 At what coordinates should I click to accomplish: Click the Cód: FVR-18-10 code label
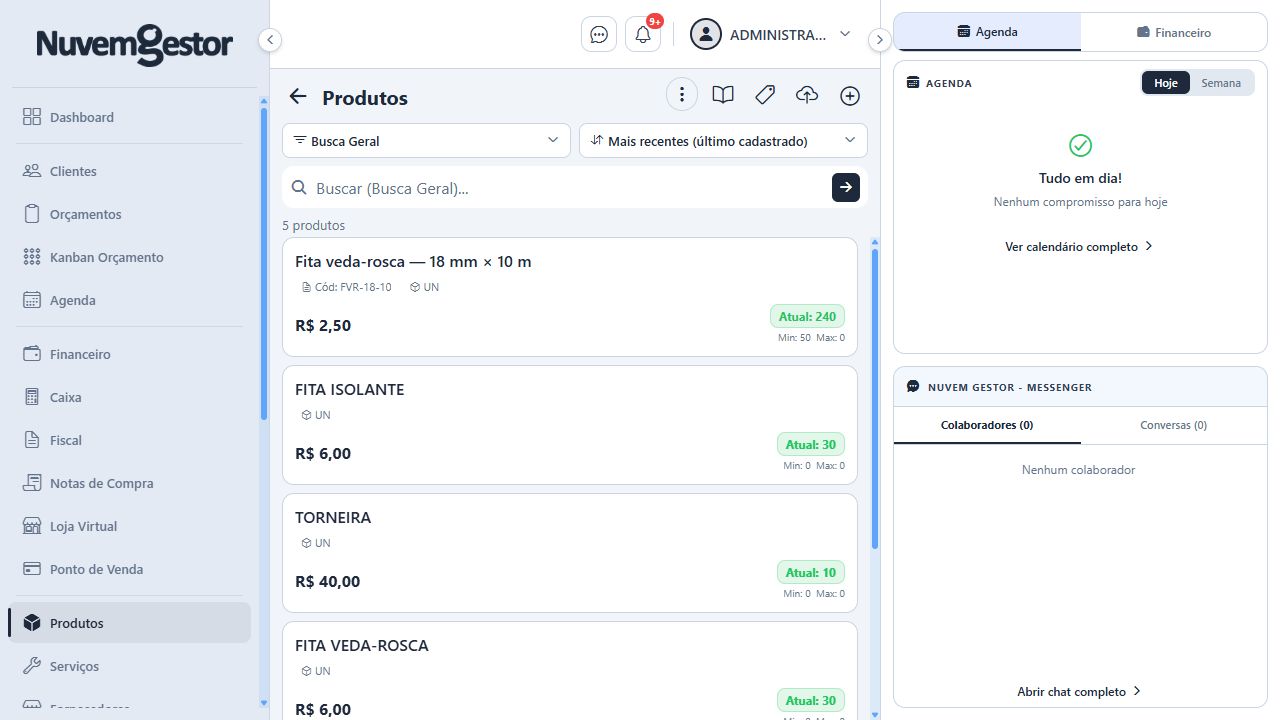(x=347, y=287)
